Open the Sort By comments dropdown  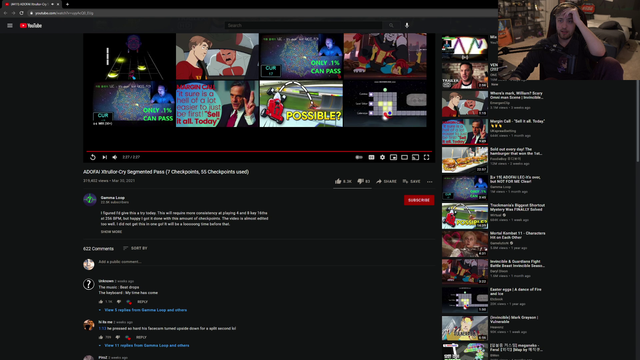coord(135,248)
